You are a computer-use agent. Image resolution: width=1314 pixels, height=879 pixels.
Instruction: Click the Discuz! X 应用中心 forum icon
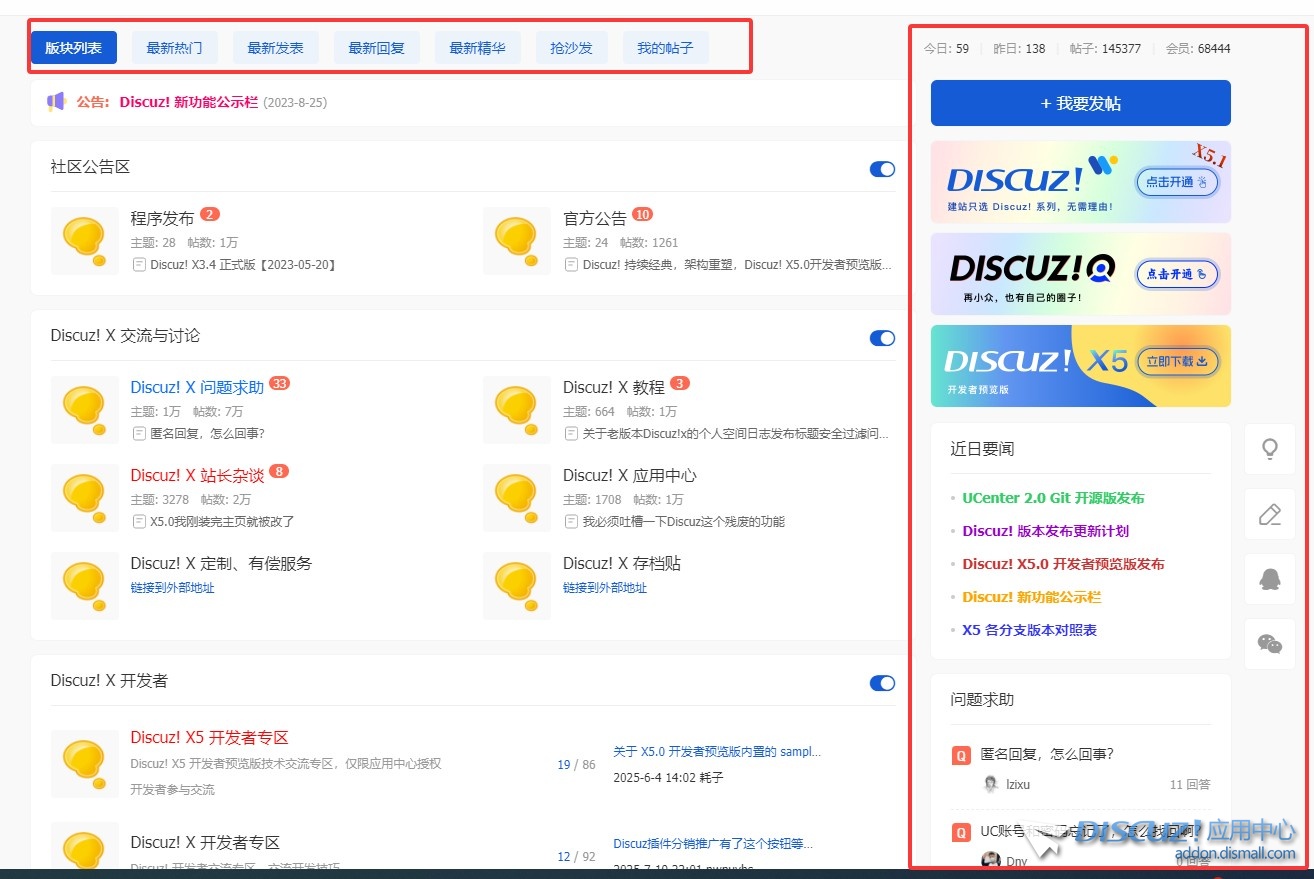[x=517, y=497]
